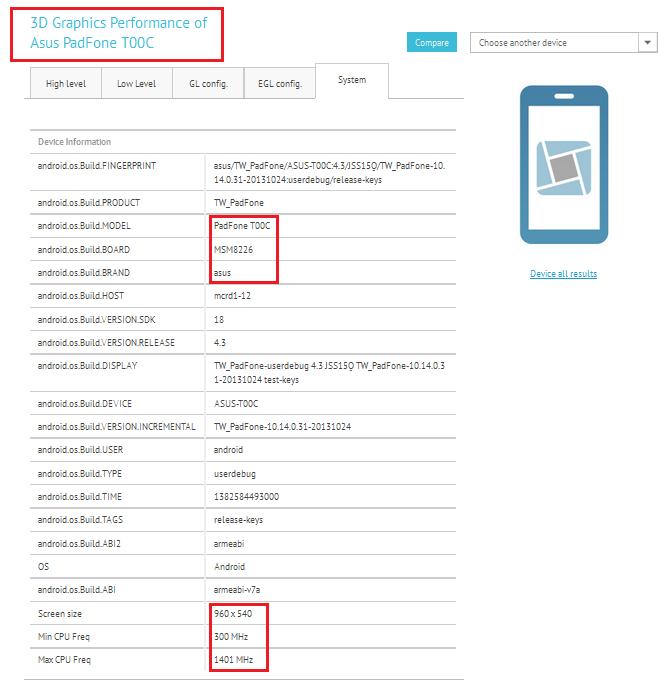Select the 'Android' OS value
Screen dimensions: 659x681
point(229,566)
